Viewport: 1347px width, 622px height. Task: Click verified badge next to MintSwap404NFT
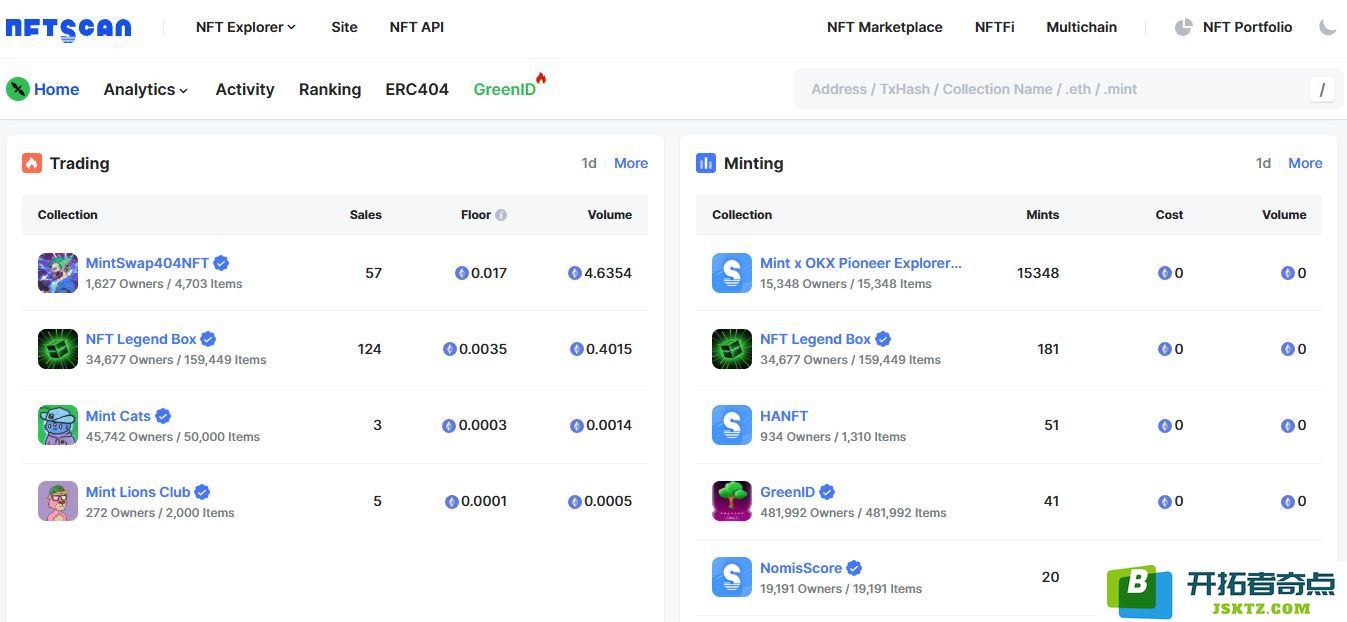tap(221, 263)
